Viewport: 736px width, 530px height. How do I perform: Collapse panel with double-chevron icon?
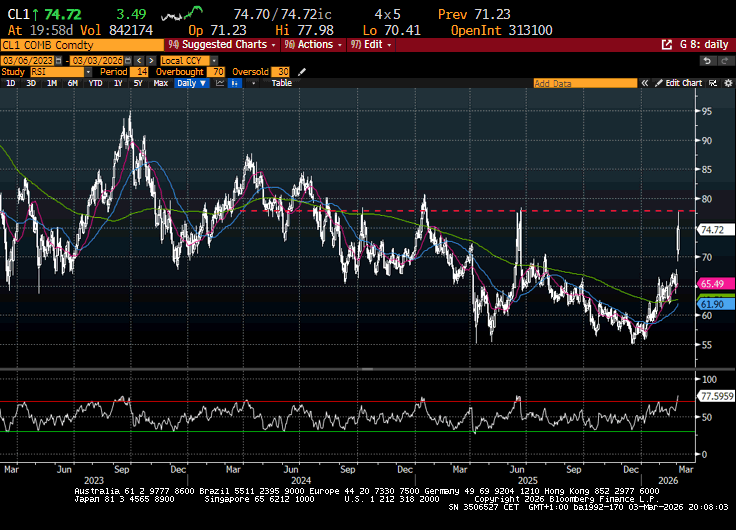tap(646, 83)
